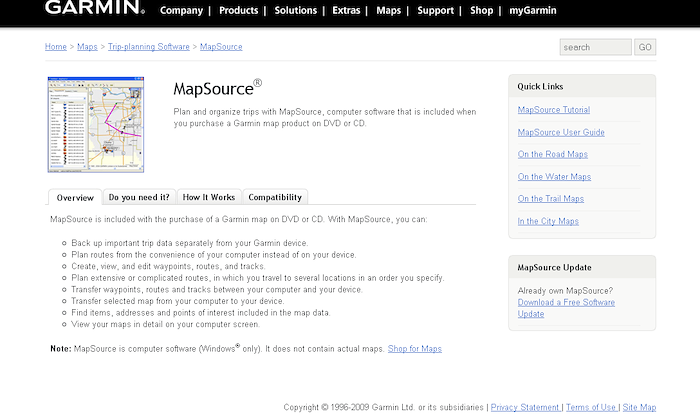Click the 'Already own MapSource?' text
This screenshot has width=700, height=416.
(x=565, y=291)
